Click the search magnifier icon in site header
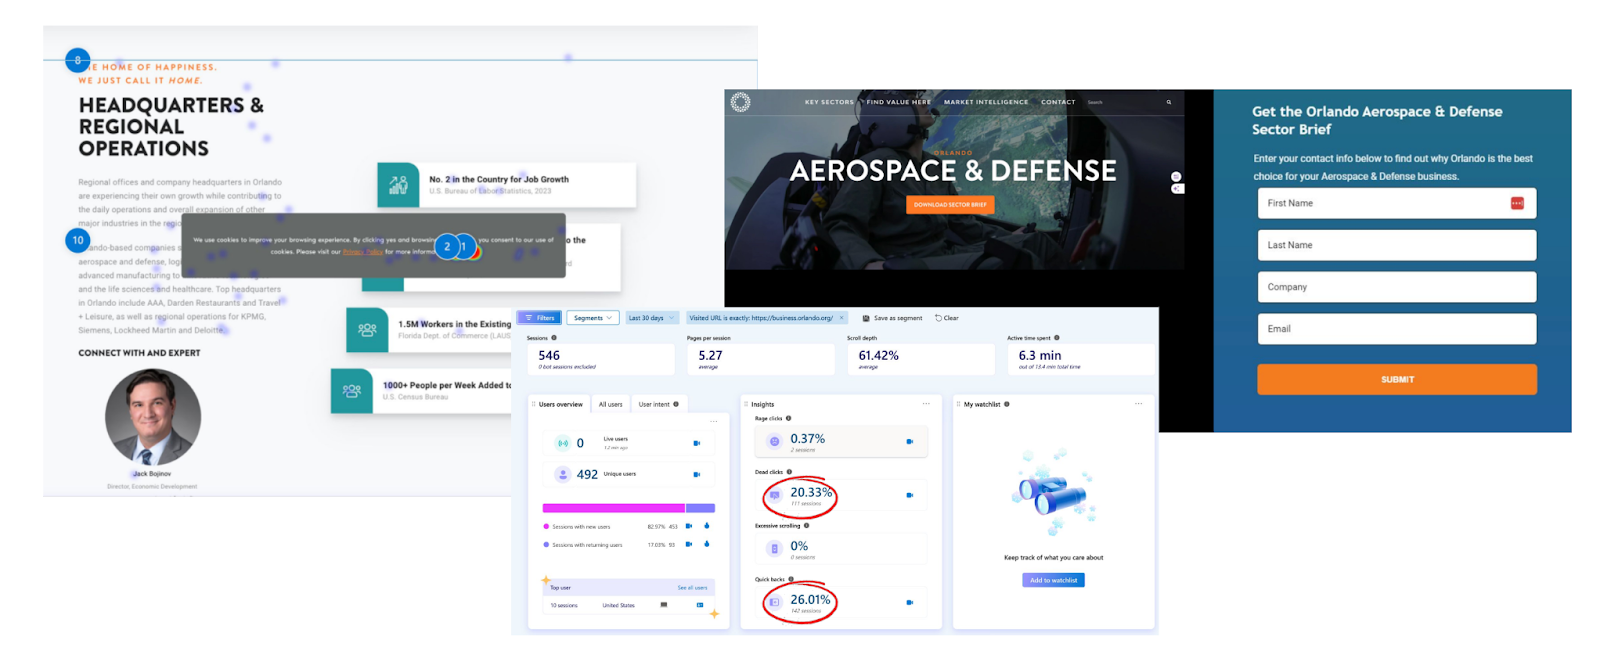The image size is (1600, 651). [x=1168, y=102]
